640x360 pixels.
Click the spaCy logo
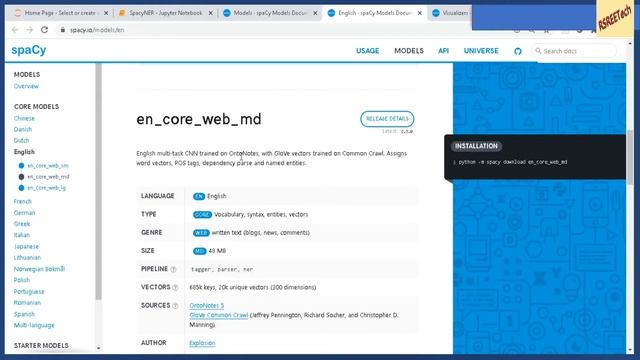click(29, 50)
